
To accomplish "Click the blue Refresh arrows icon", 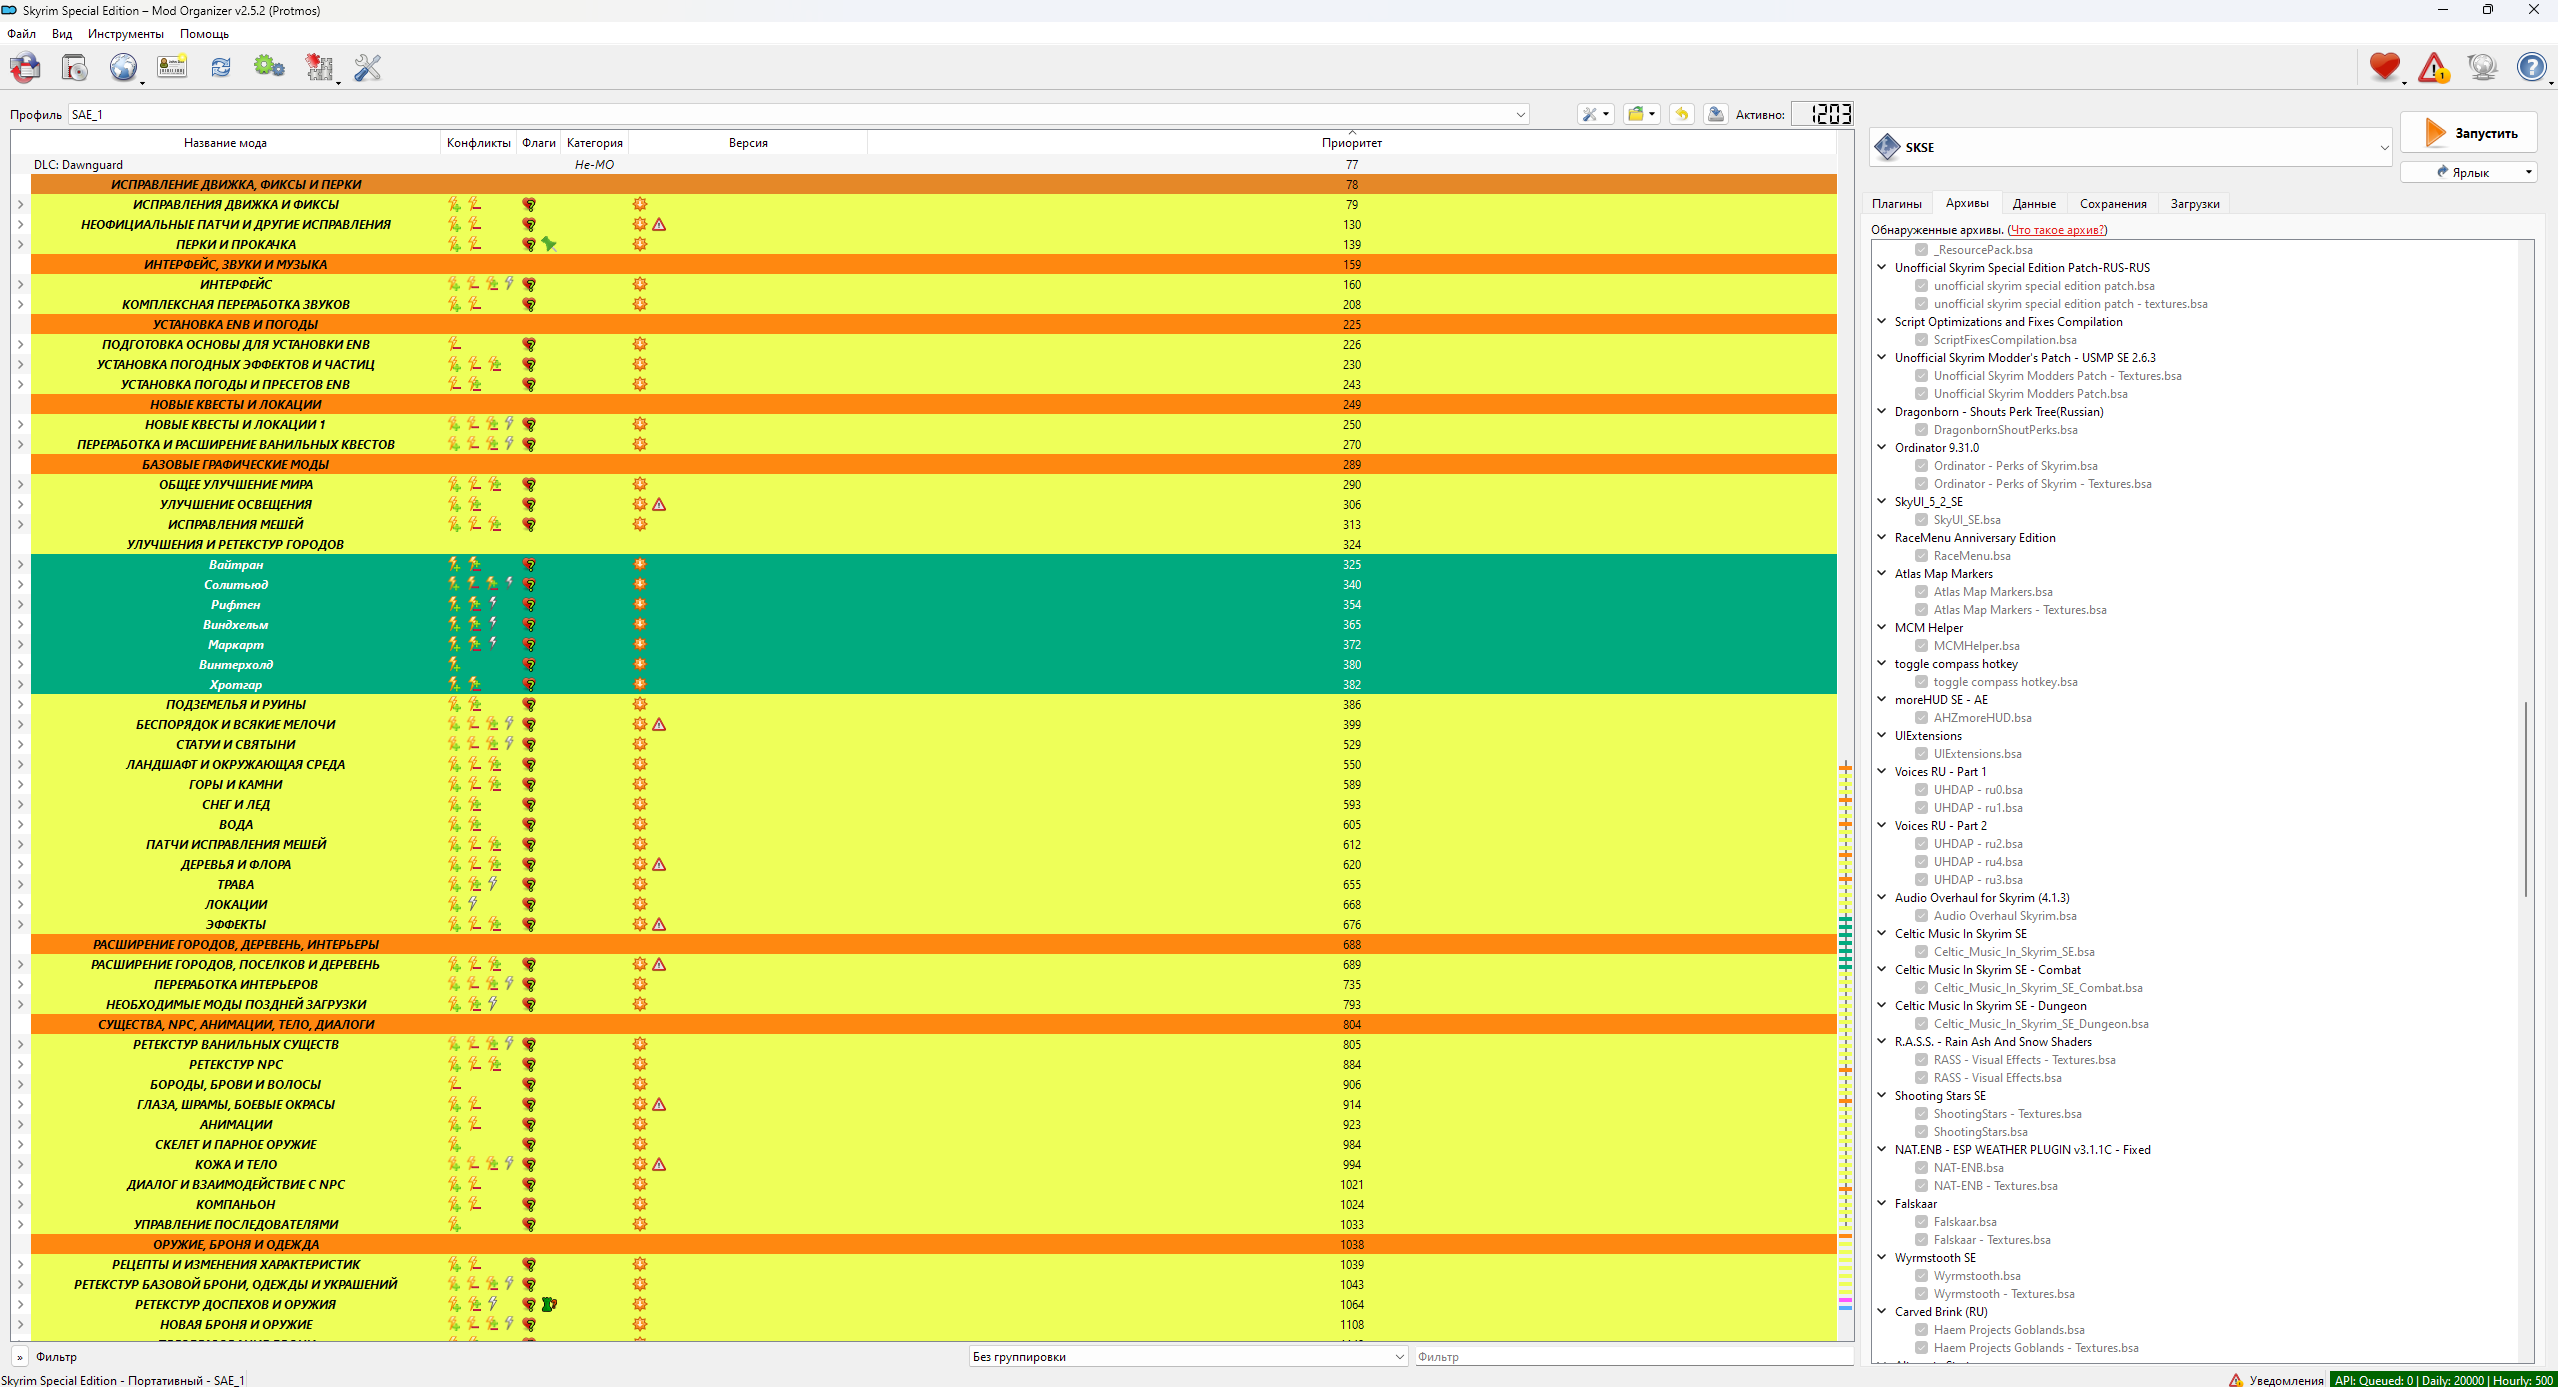I will (221, 68).
